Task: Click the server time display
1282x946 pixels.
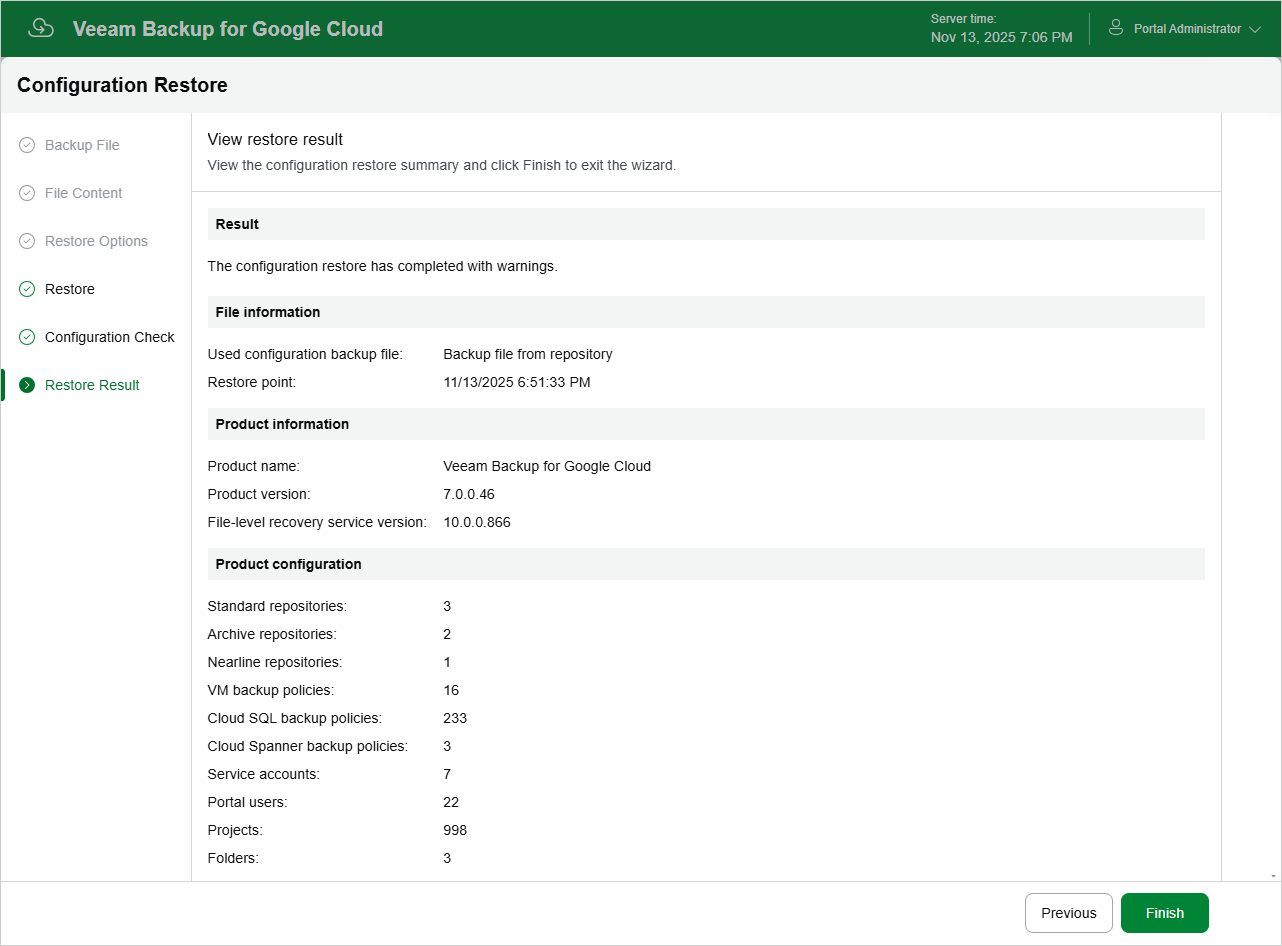Action: point(1001,29)
